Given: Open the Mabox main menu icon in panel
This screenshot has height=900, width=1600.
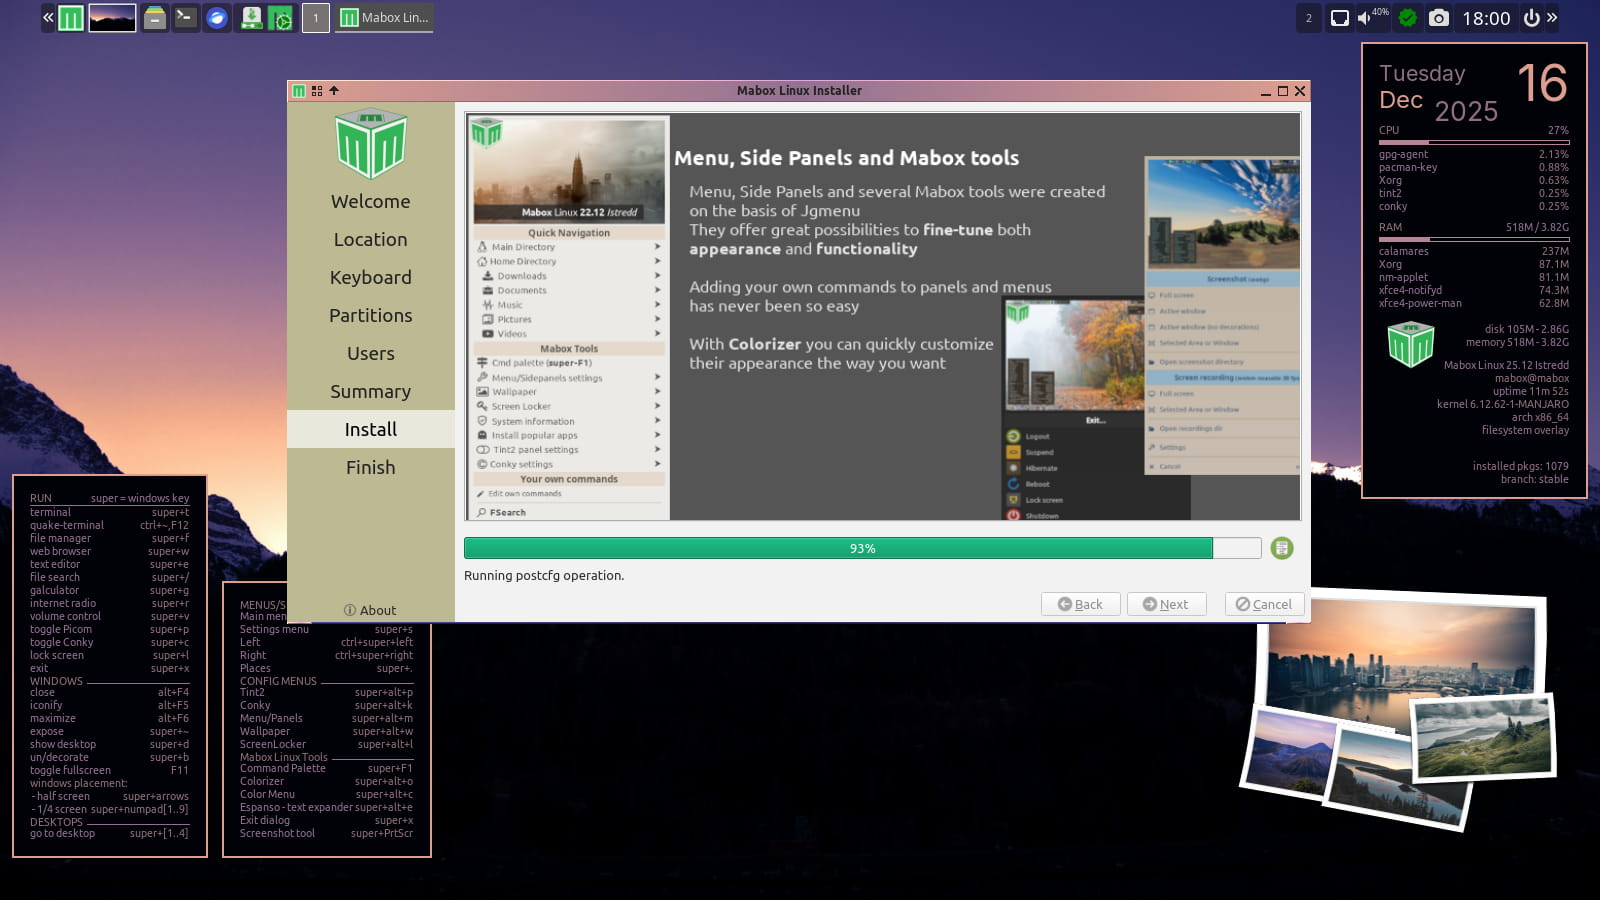Looking at the screenshot, I should point(71,18).
